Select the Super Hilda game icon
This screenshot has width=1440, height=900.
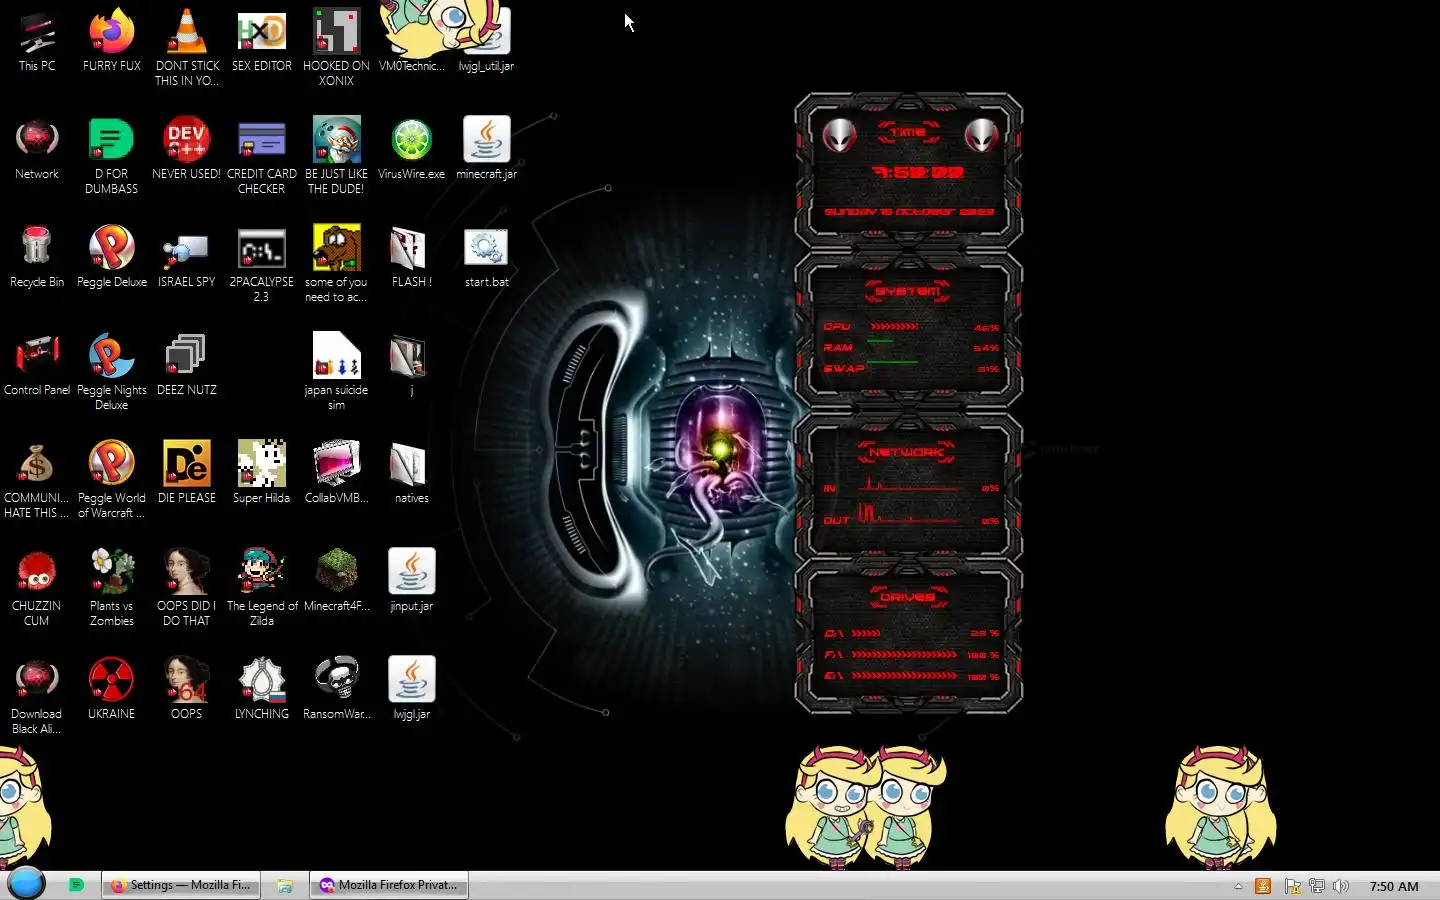pyautogui.click(x=262, y=472)
